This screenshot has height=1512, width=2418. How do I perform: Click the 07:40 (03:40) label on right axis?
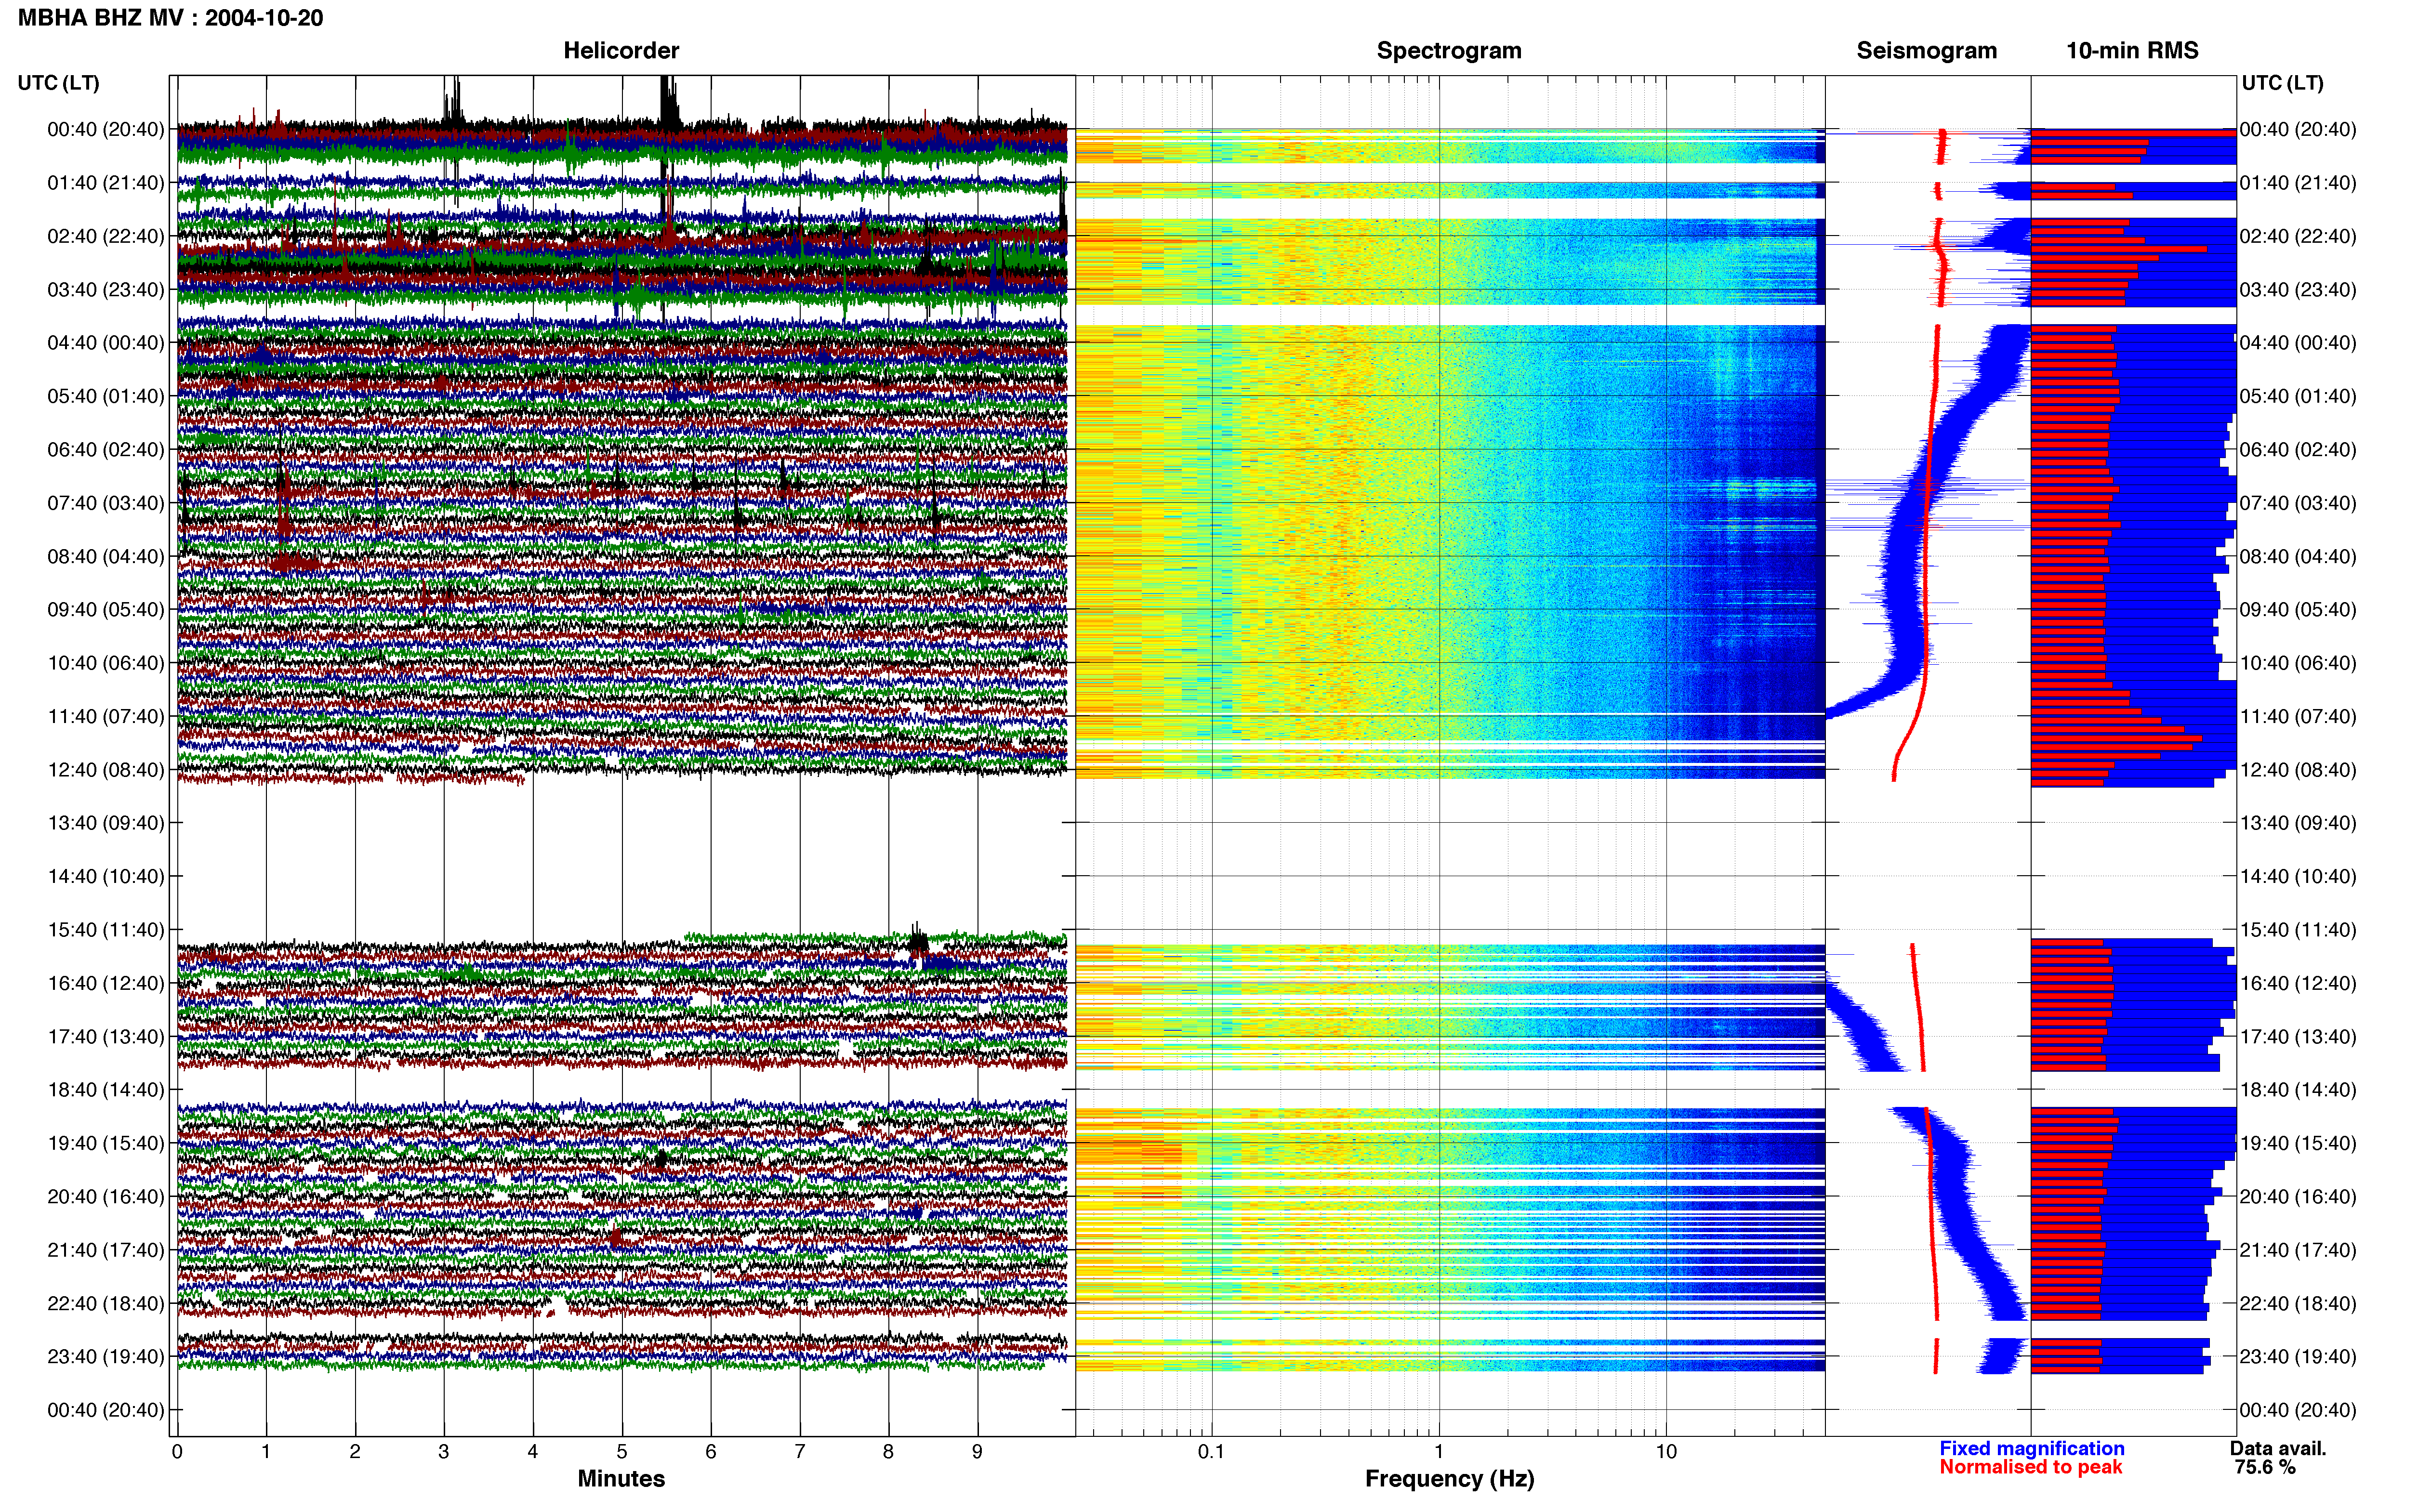(x=2298, y=503)
